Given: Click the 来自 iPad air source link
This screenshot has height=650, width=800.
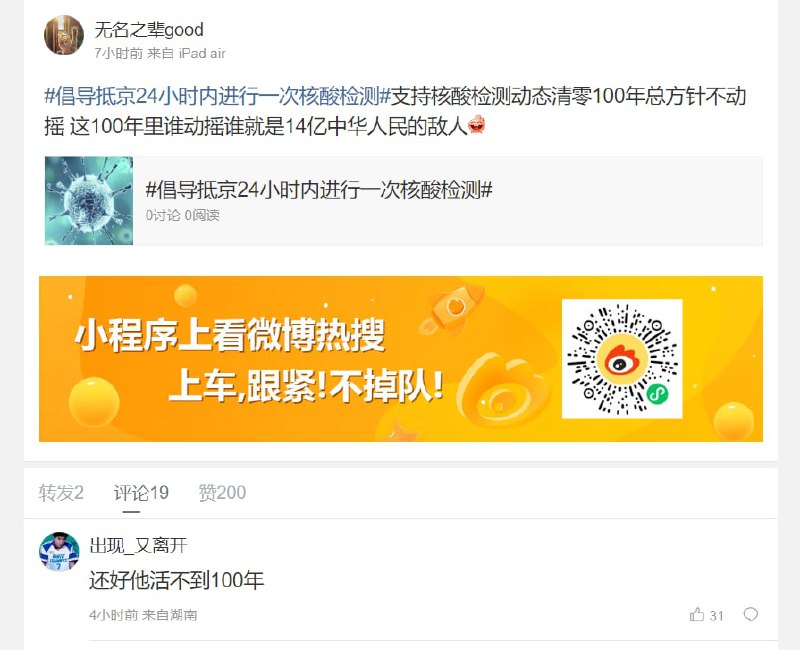Looking at the screenshot, I should [186, 53].
